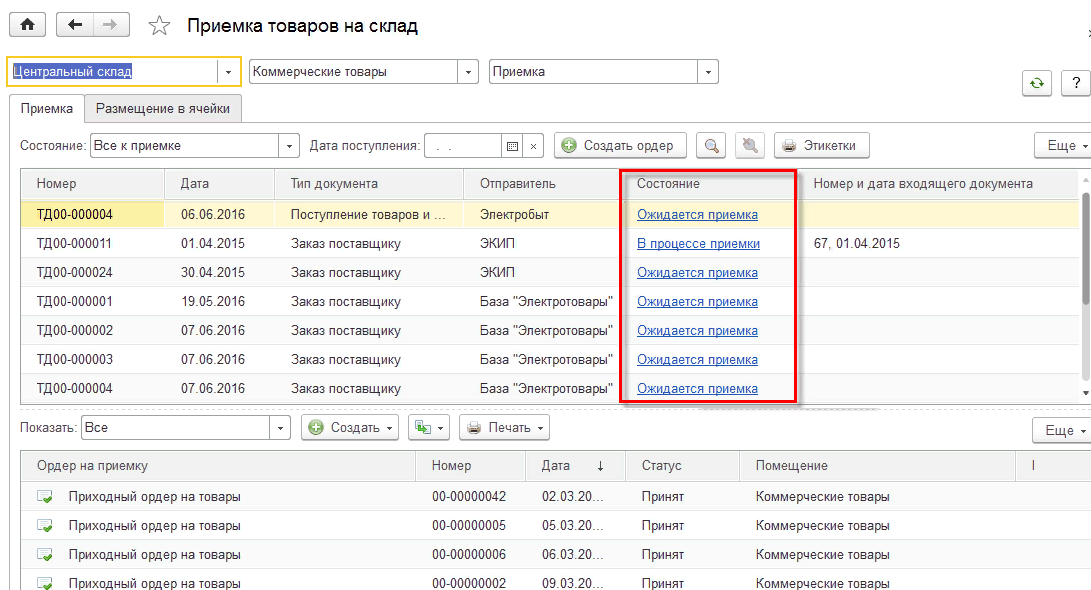Switch to Размещение в ячейки tab
The height and width of the screenshot is (590, 1091).
pyautogui.click(x=163, y=108)
